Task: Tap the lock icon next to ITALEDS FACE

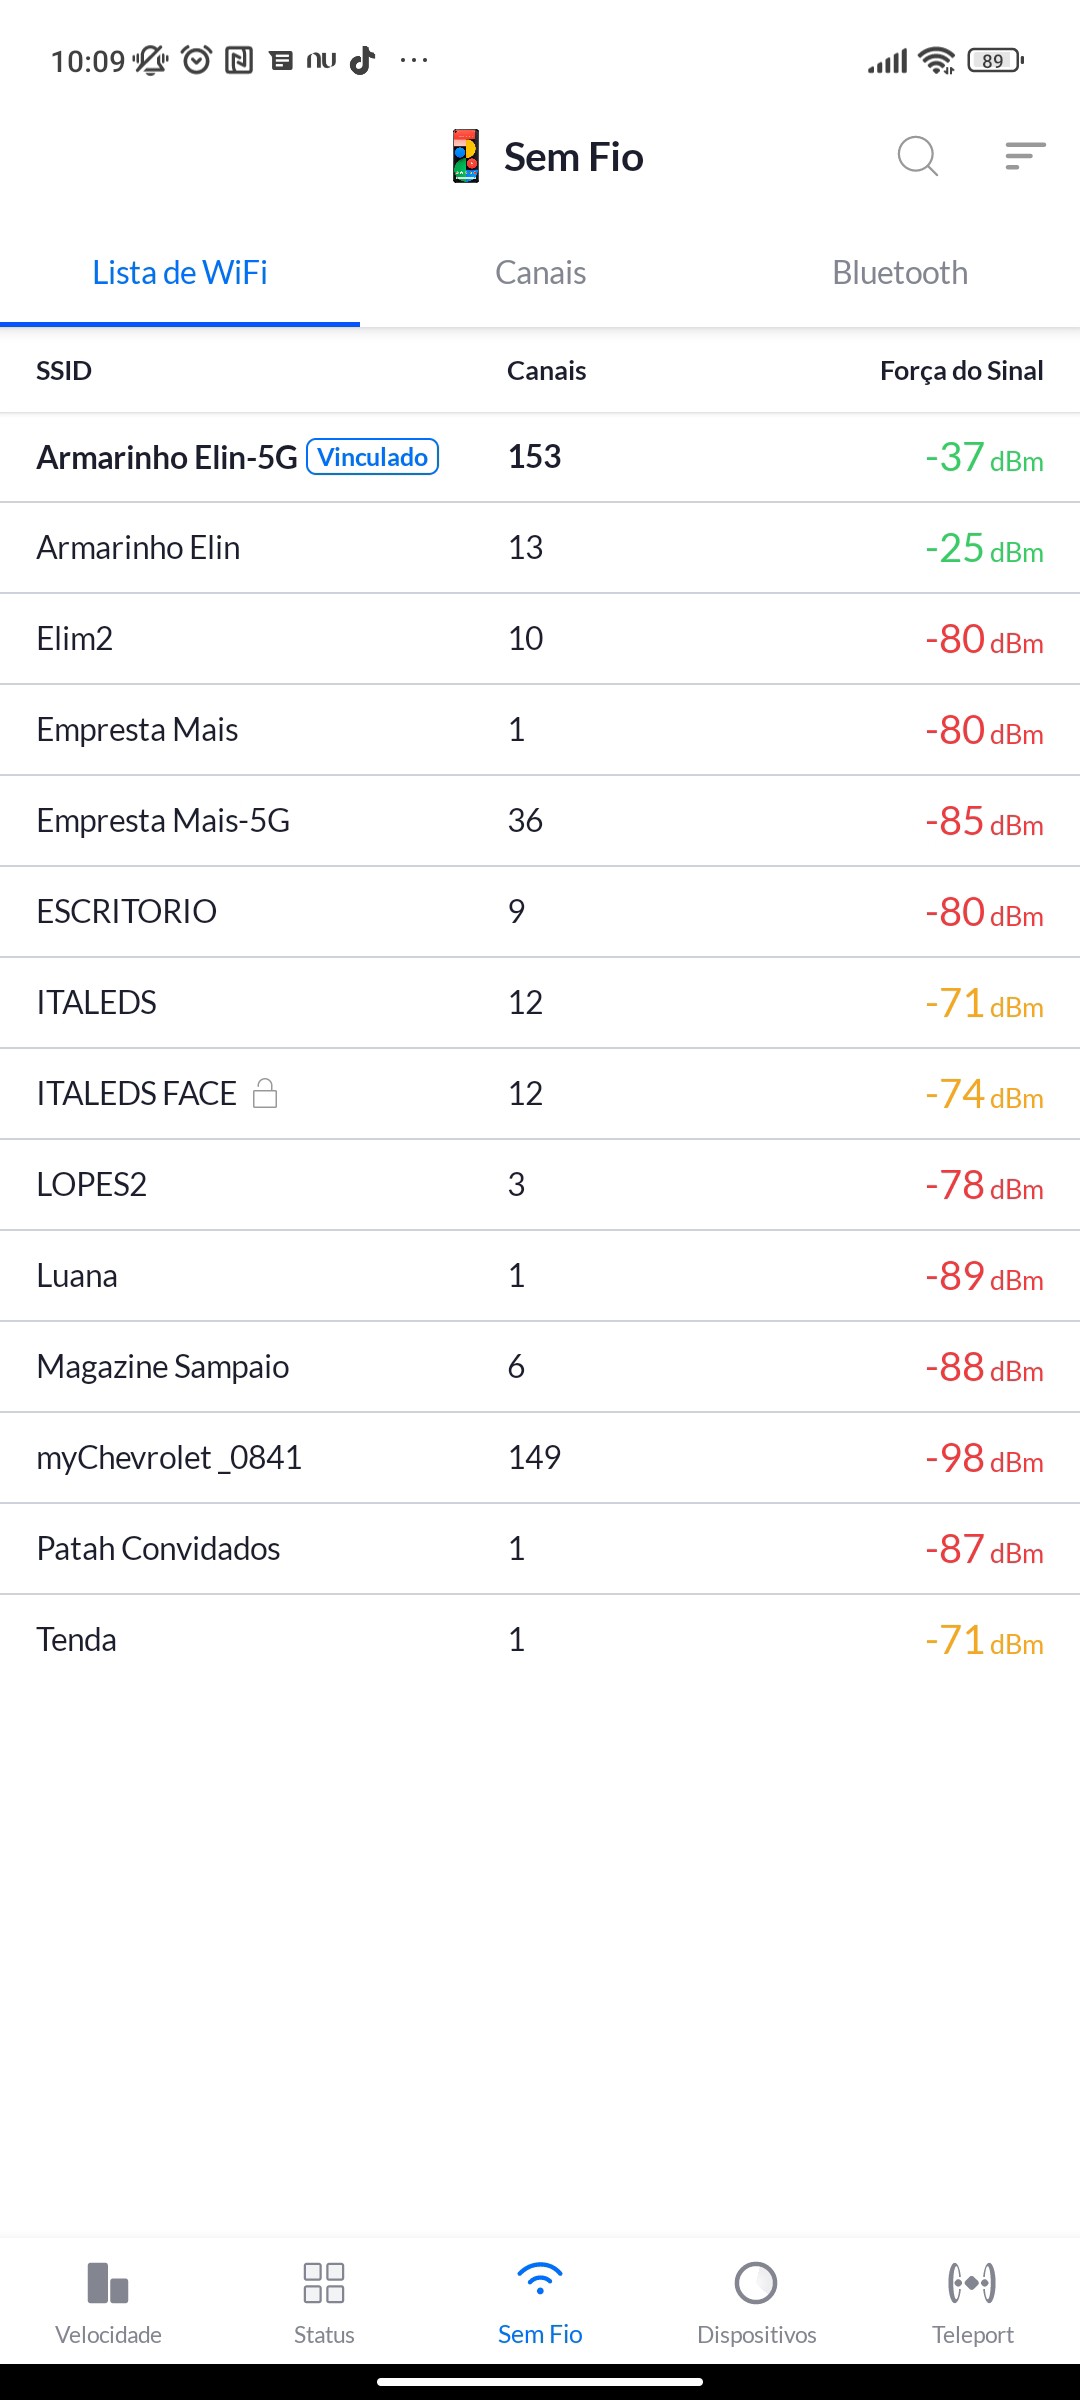Action: (x=265, y=1093)
